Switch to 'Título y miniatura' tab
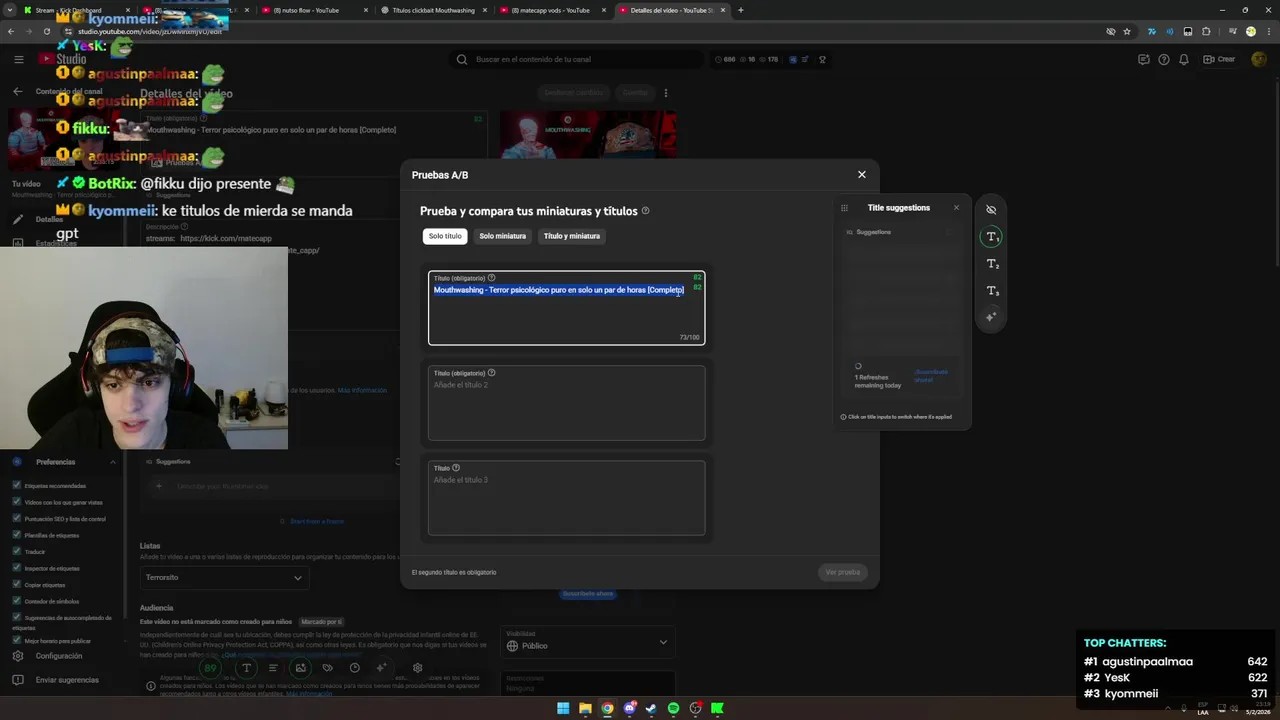Image resolution: width=1280 pixels, height=720 pixels. (572, 236)
